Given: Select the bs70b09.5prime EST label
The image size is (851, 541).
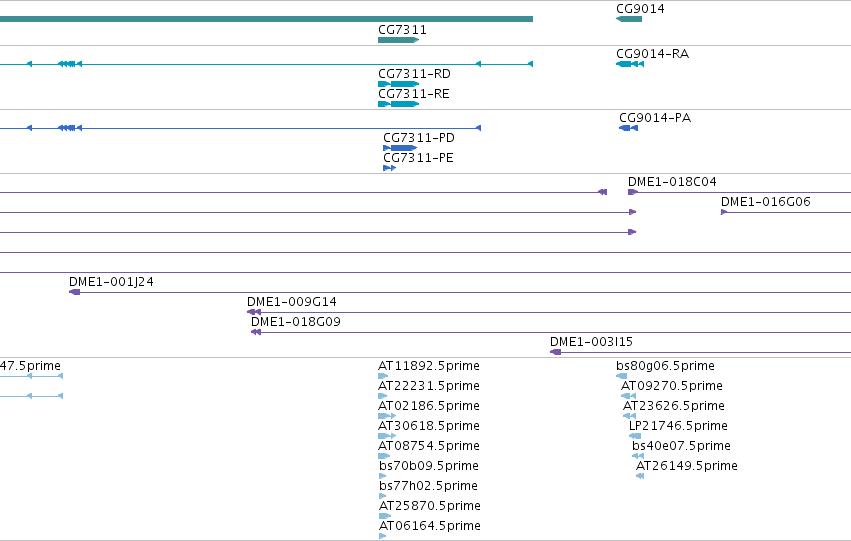Looking at the screenshot, I should [x=429, y=466].
